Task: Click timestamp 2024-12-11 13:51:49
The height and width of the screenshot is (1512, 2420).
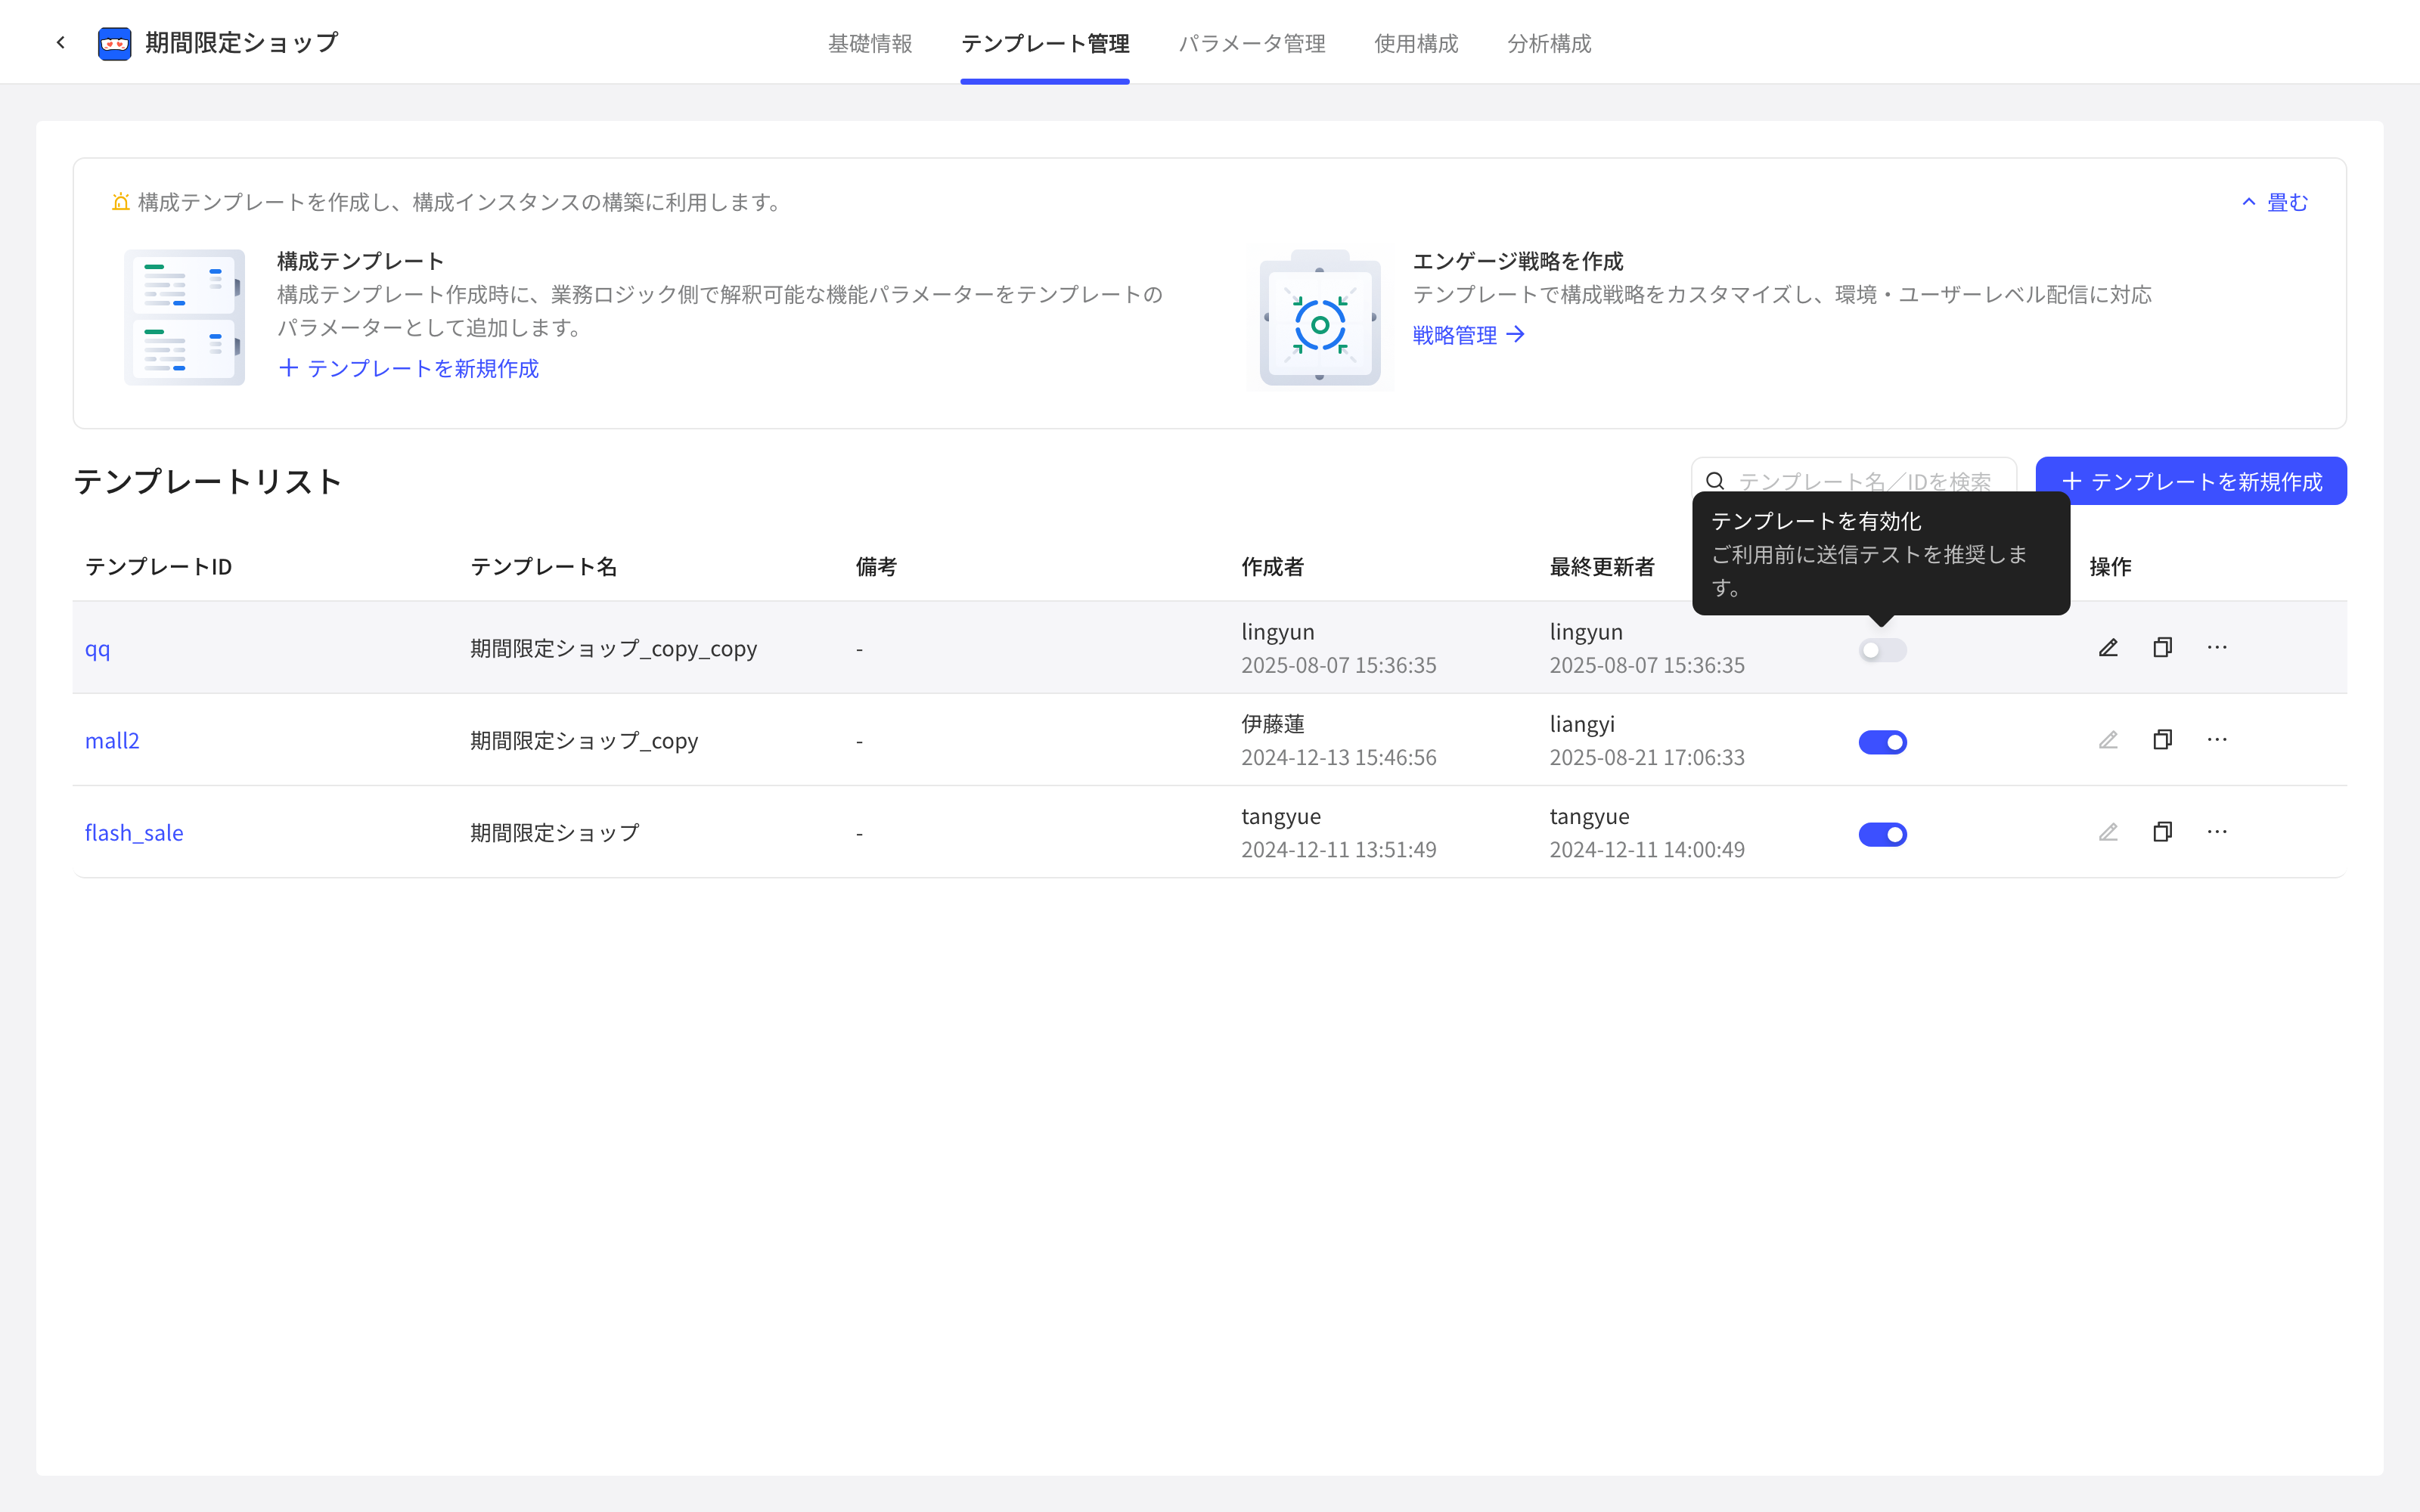Action: tap(1339, 850)
